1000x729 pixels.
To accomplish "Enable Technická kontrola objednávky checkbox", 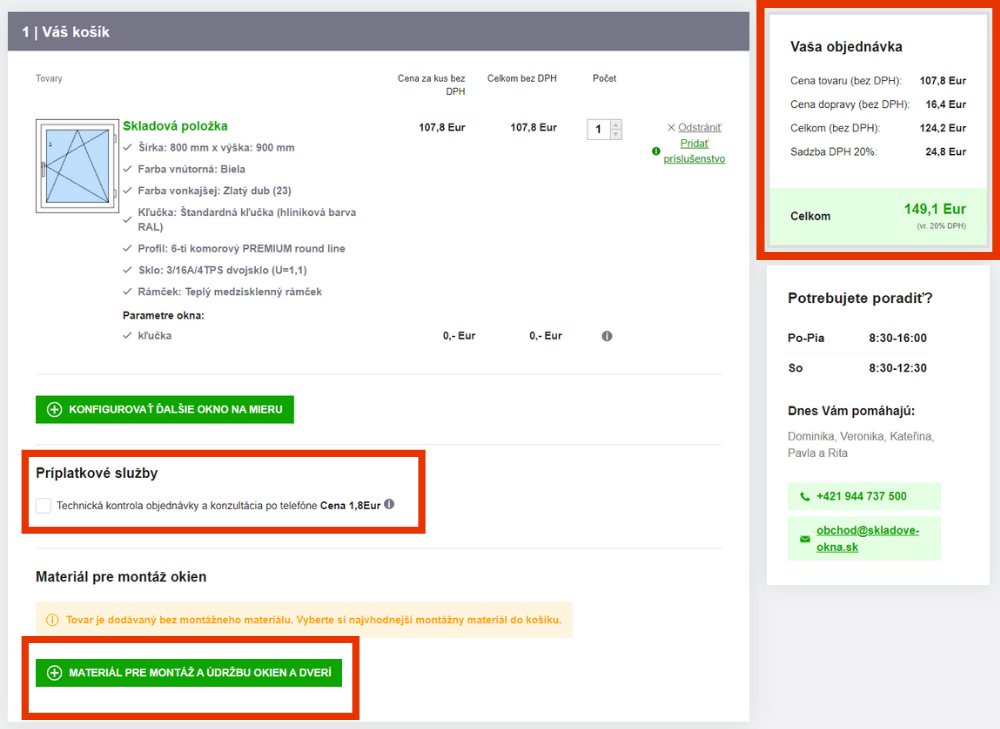I will pyautogui.click(x=43, y=506).
